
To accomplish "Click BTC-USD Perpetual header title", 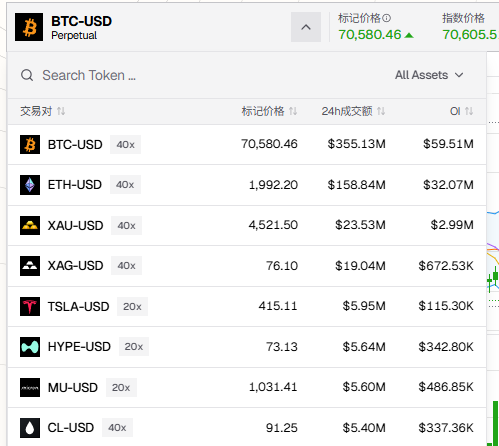I will 81,27.
